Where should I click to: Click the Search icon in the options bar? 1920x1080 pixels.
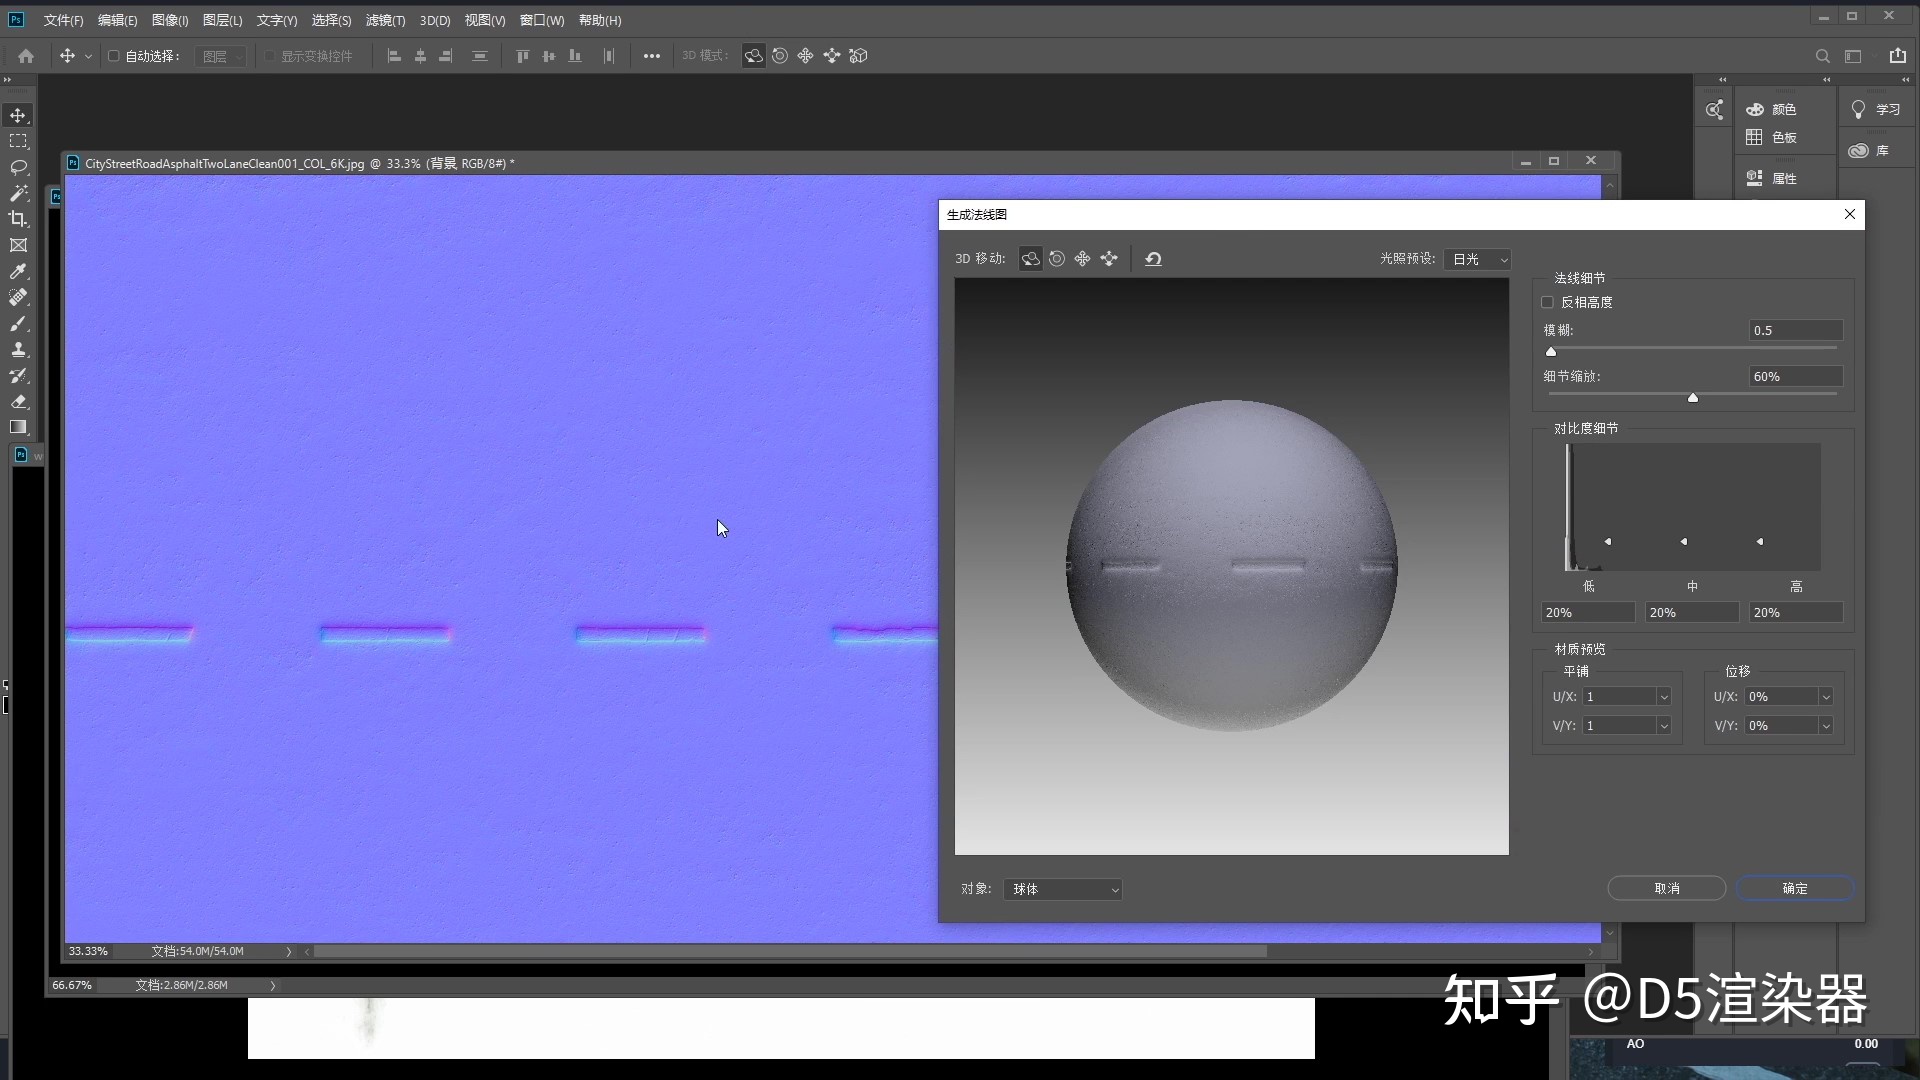(1822, 56)
